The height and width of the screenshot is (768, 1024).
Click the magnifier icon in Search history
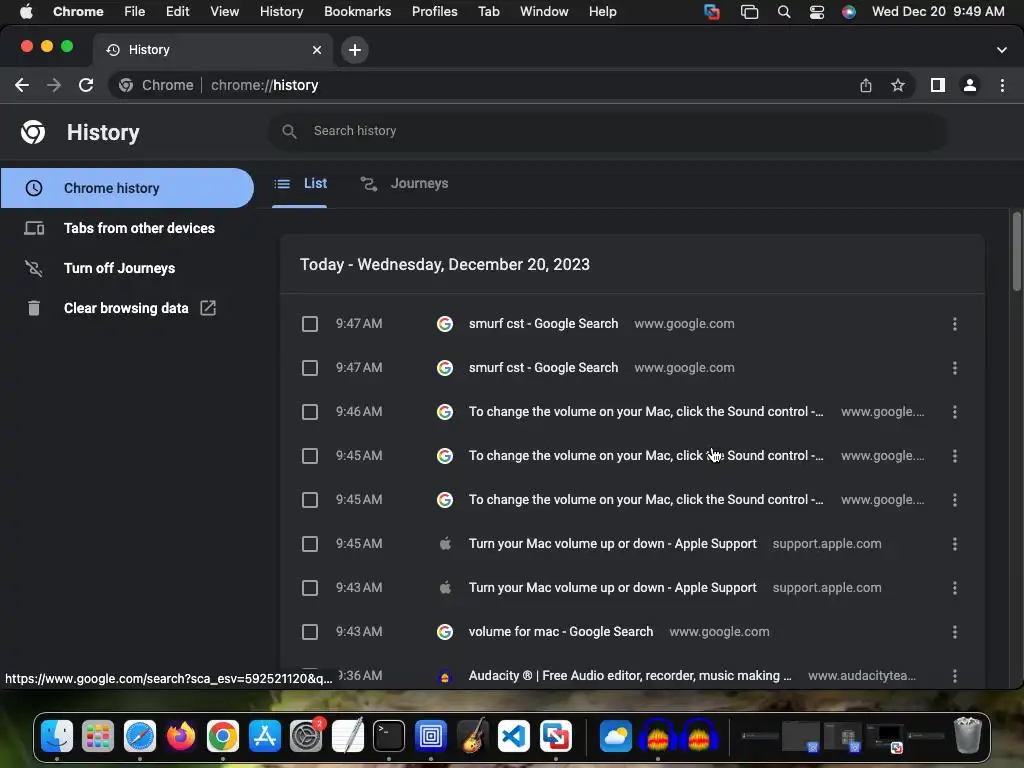point(289,131)
